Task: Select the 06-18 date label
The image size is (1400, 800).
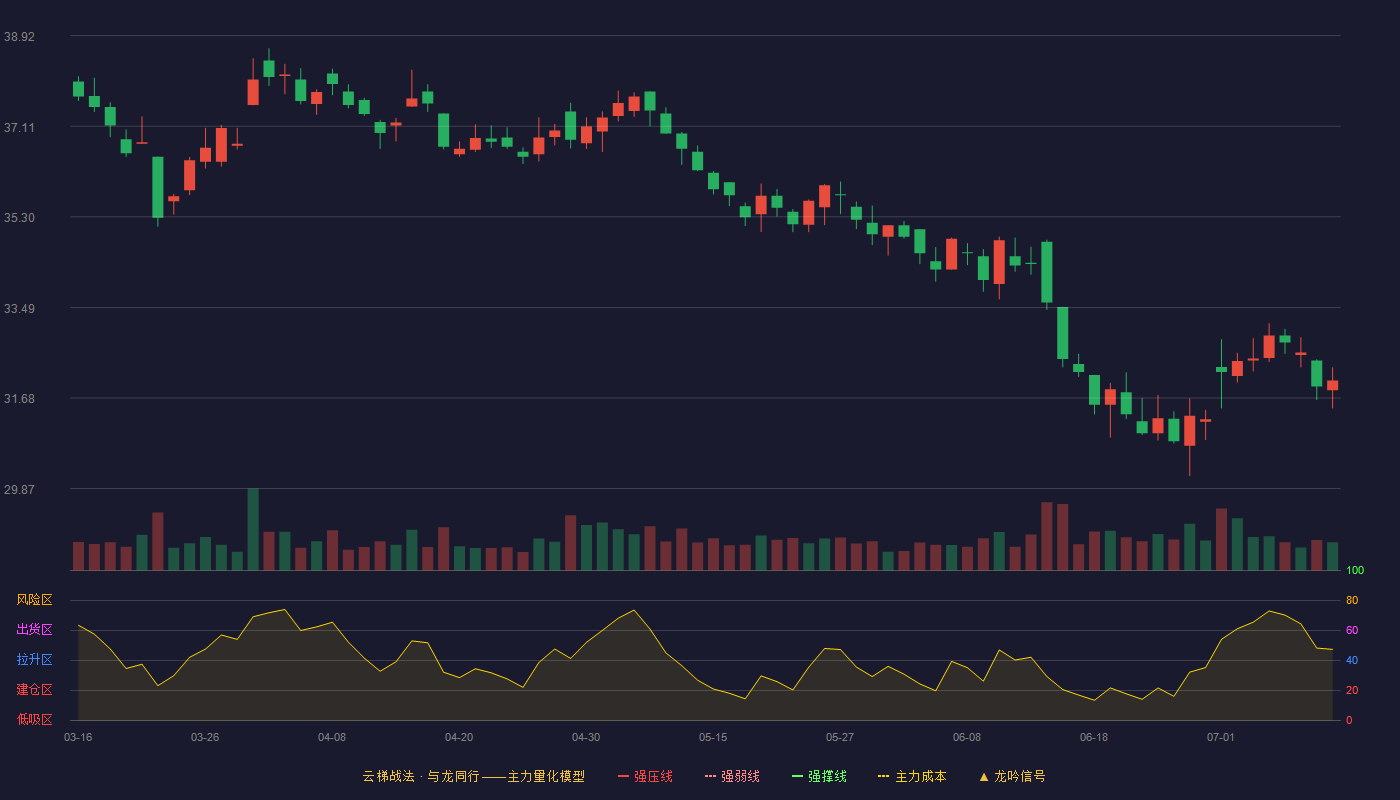Action: pos(1094,737)
